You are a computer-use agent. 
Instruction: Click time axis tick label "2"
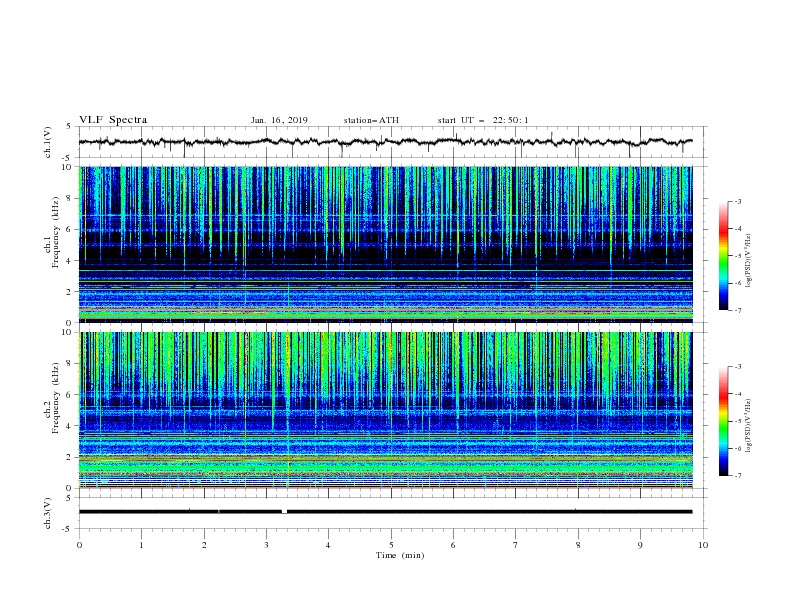click(x=204, y=545)
